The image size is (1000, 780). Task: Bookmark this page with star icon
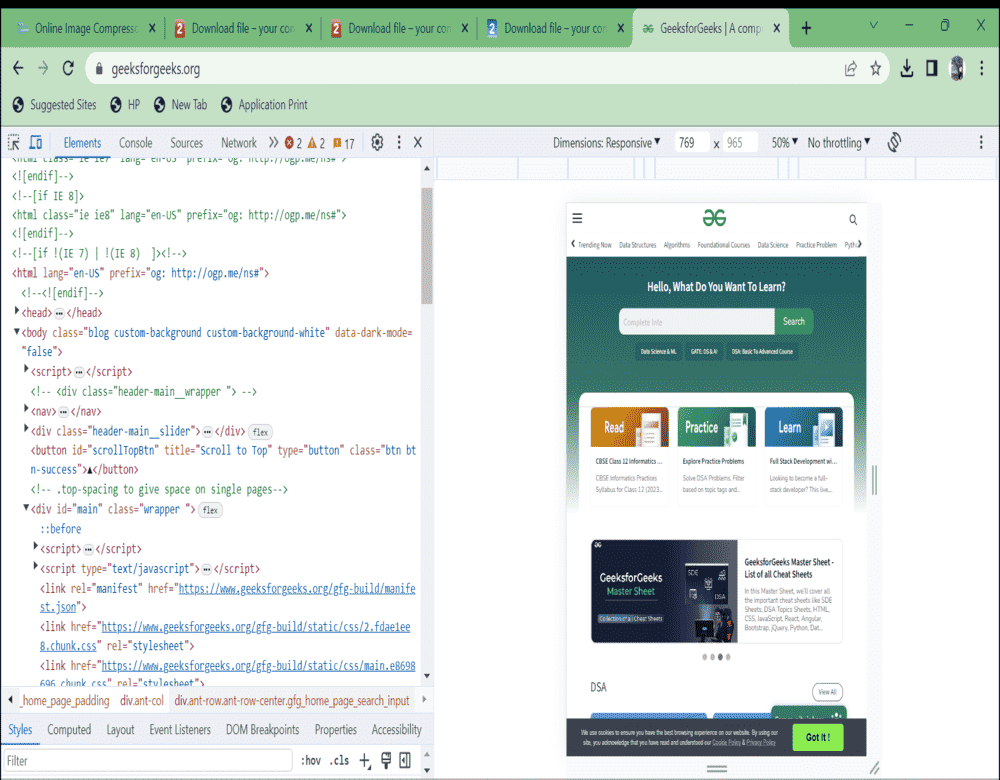(x=876, y=68)
